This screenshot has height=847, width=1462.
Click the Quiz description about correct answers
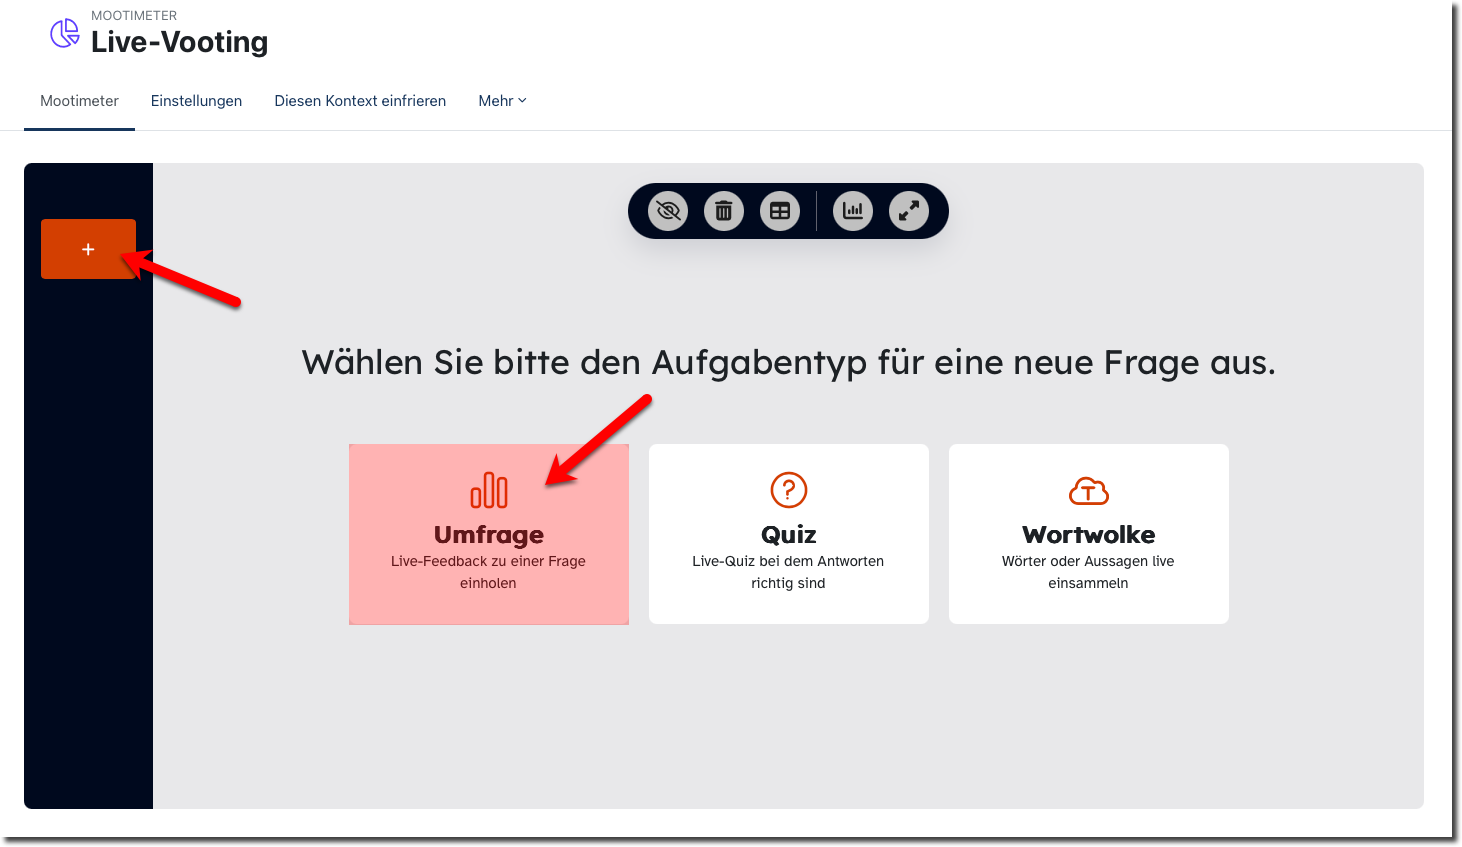(x=788, y=572)
